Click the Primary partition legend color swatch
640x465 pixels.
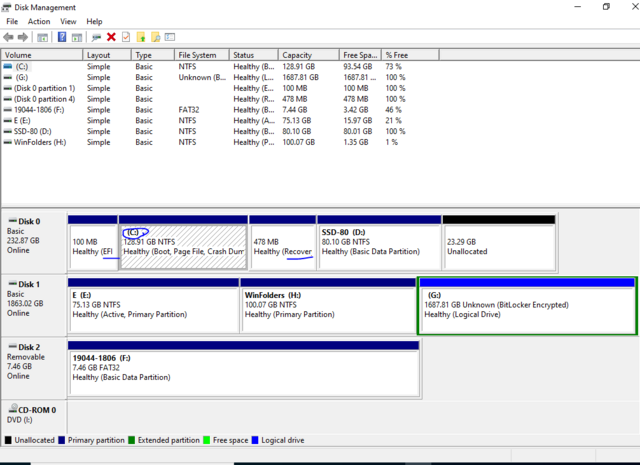(x=63, y=440)
